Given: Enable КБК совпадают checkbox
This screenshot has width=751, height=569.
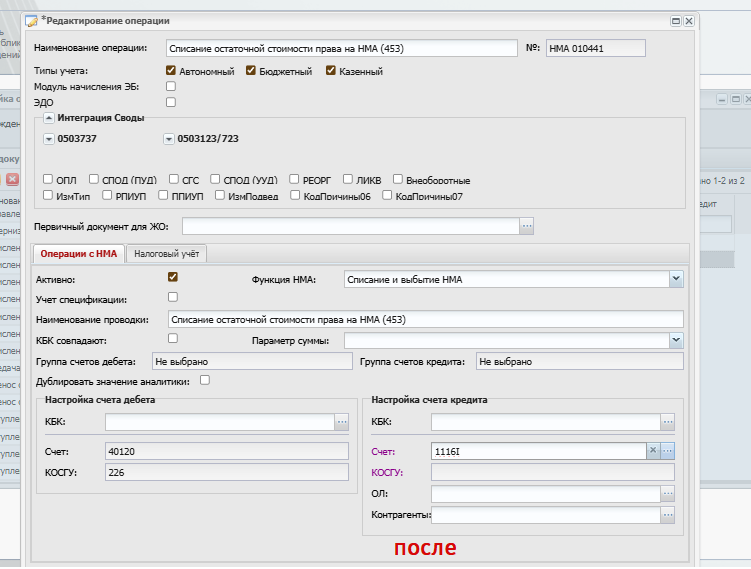Looking at the screenshot, I should 172,338.
